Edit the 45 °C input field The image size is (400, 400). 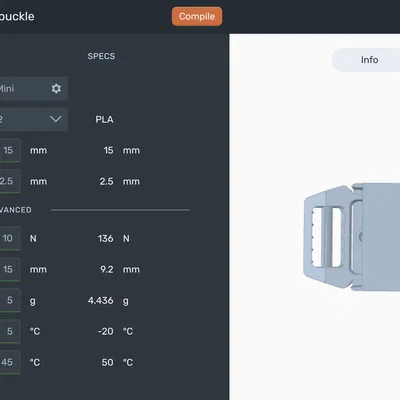point(10,362)
